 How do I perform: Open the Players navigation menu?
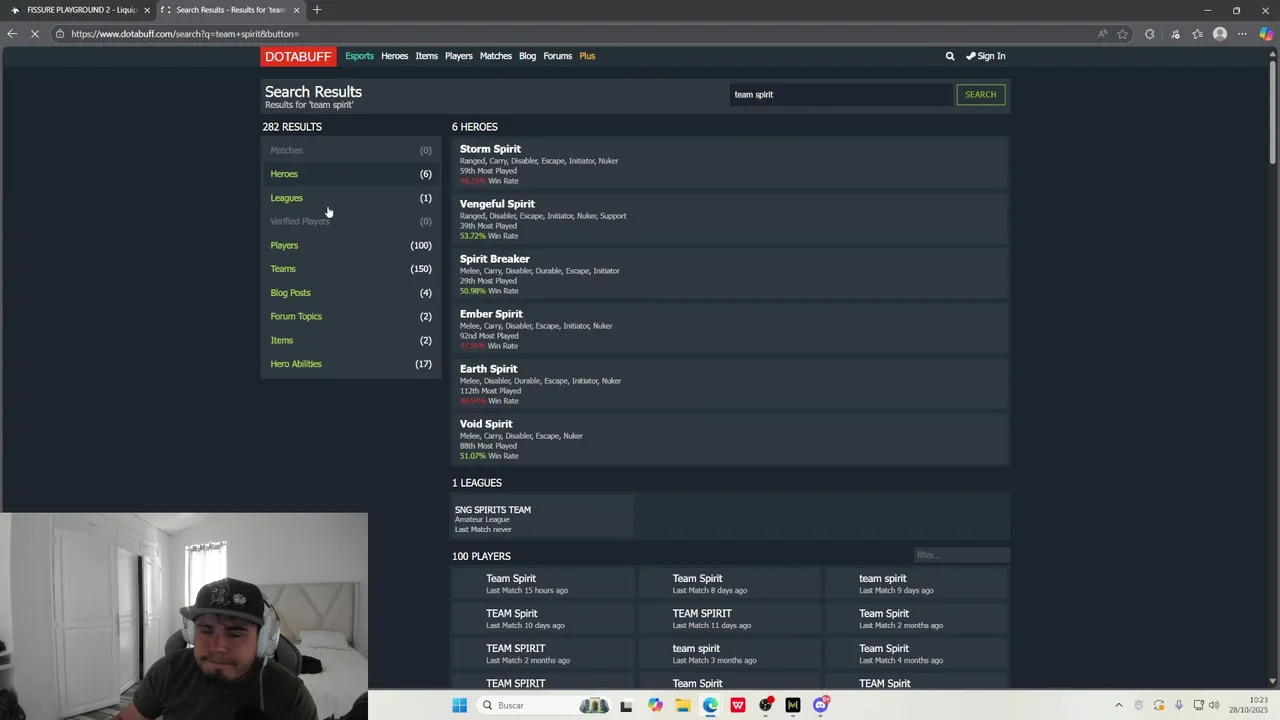pyautogui.click(x=458, y=56)
